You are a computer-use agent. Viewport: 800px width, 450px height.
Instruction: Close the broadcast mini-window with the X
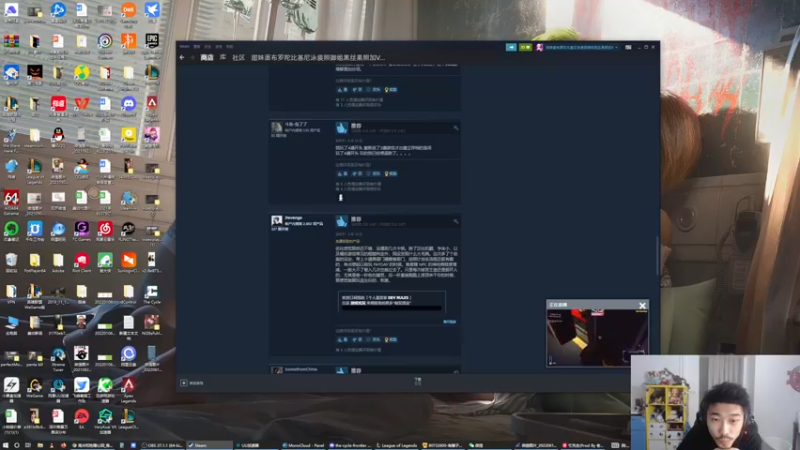[642, 305]
